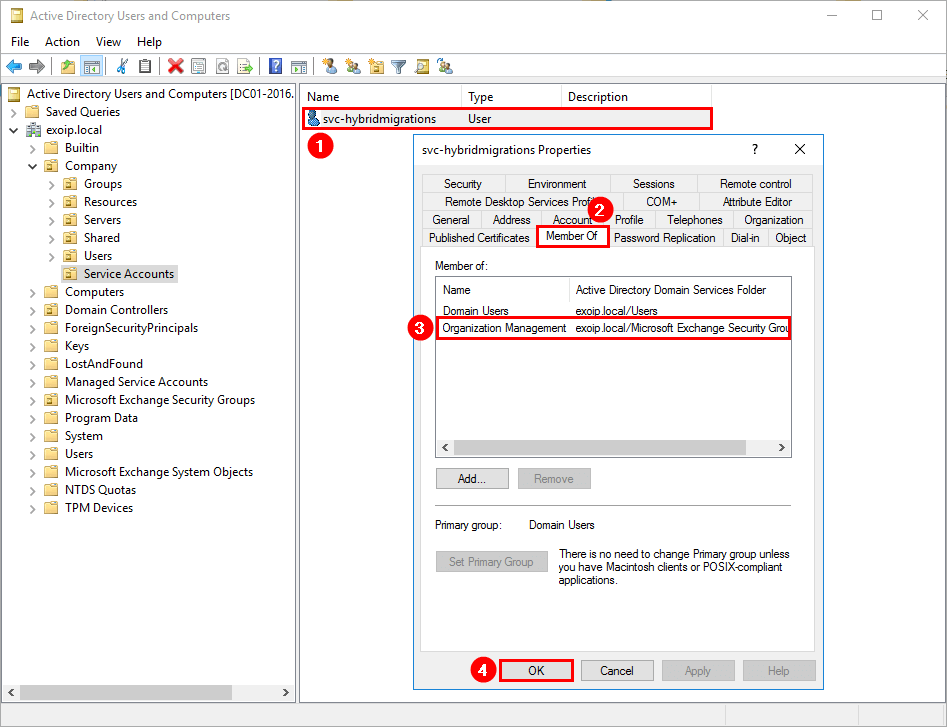
Task: Click the Description column header
Action: click(636, 97)
